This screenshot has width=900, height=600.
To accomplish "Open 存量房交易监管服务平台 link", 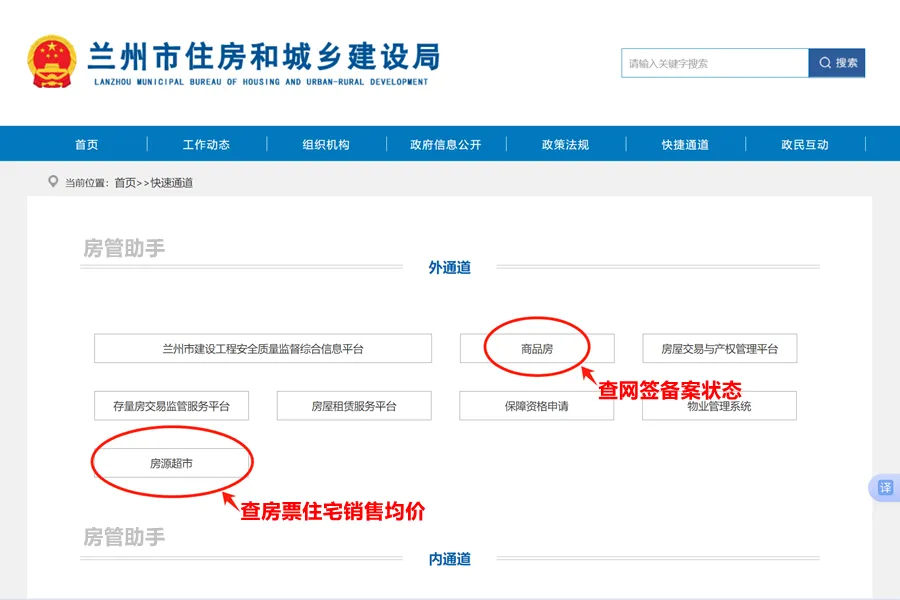I will tap(171, 406).
